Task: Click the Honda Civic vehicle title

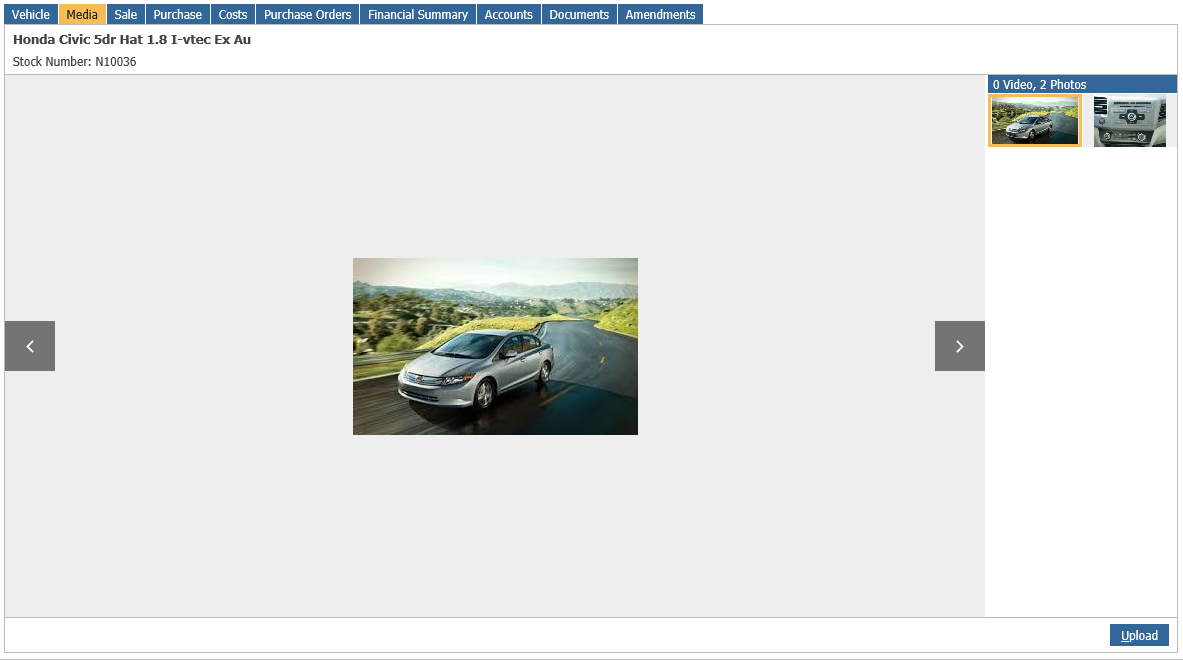Action: click(132, 39)
